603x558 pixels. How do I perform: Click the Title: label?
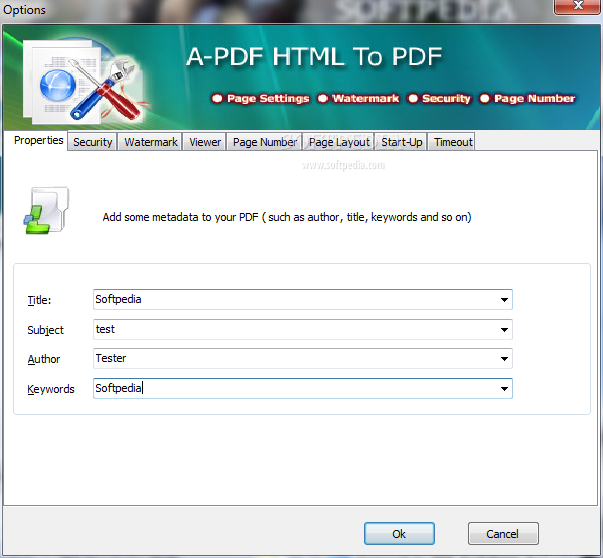[39, 300]
